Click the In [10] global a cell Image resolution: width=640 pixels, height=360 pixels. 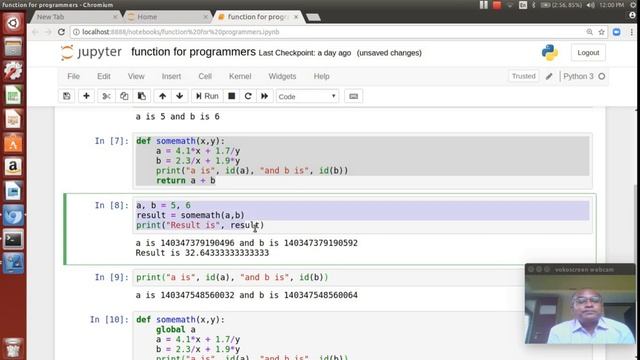click(362, 336)
